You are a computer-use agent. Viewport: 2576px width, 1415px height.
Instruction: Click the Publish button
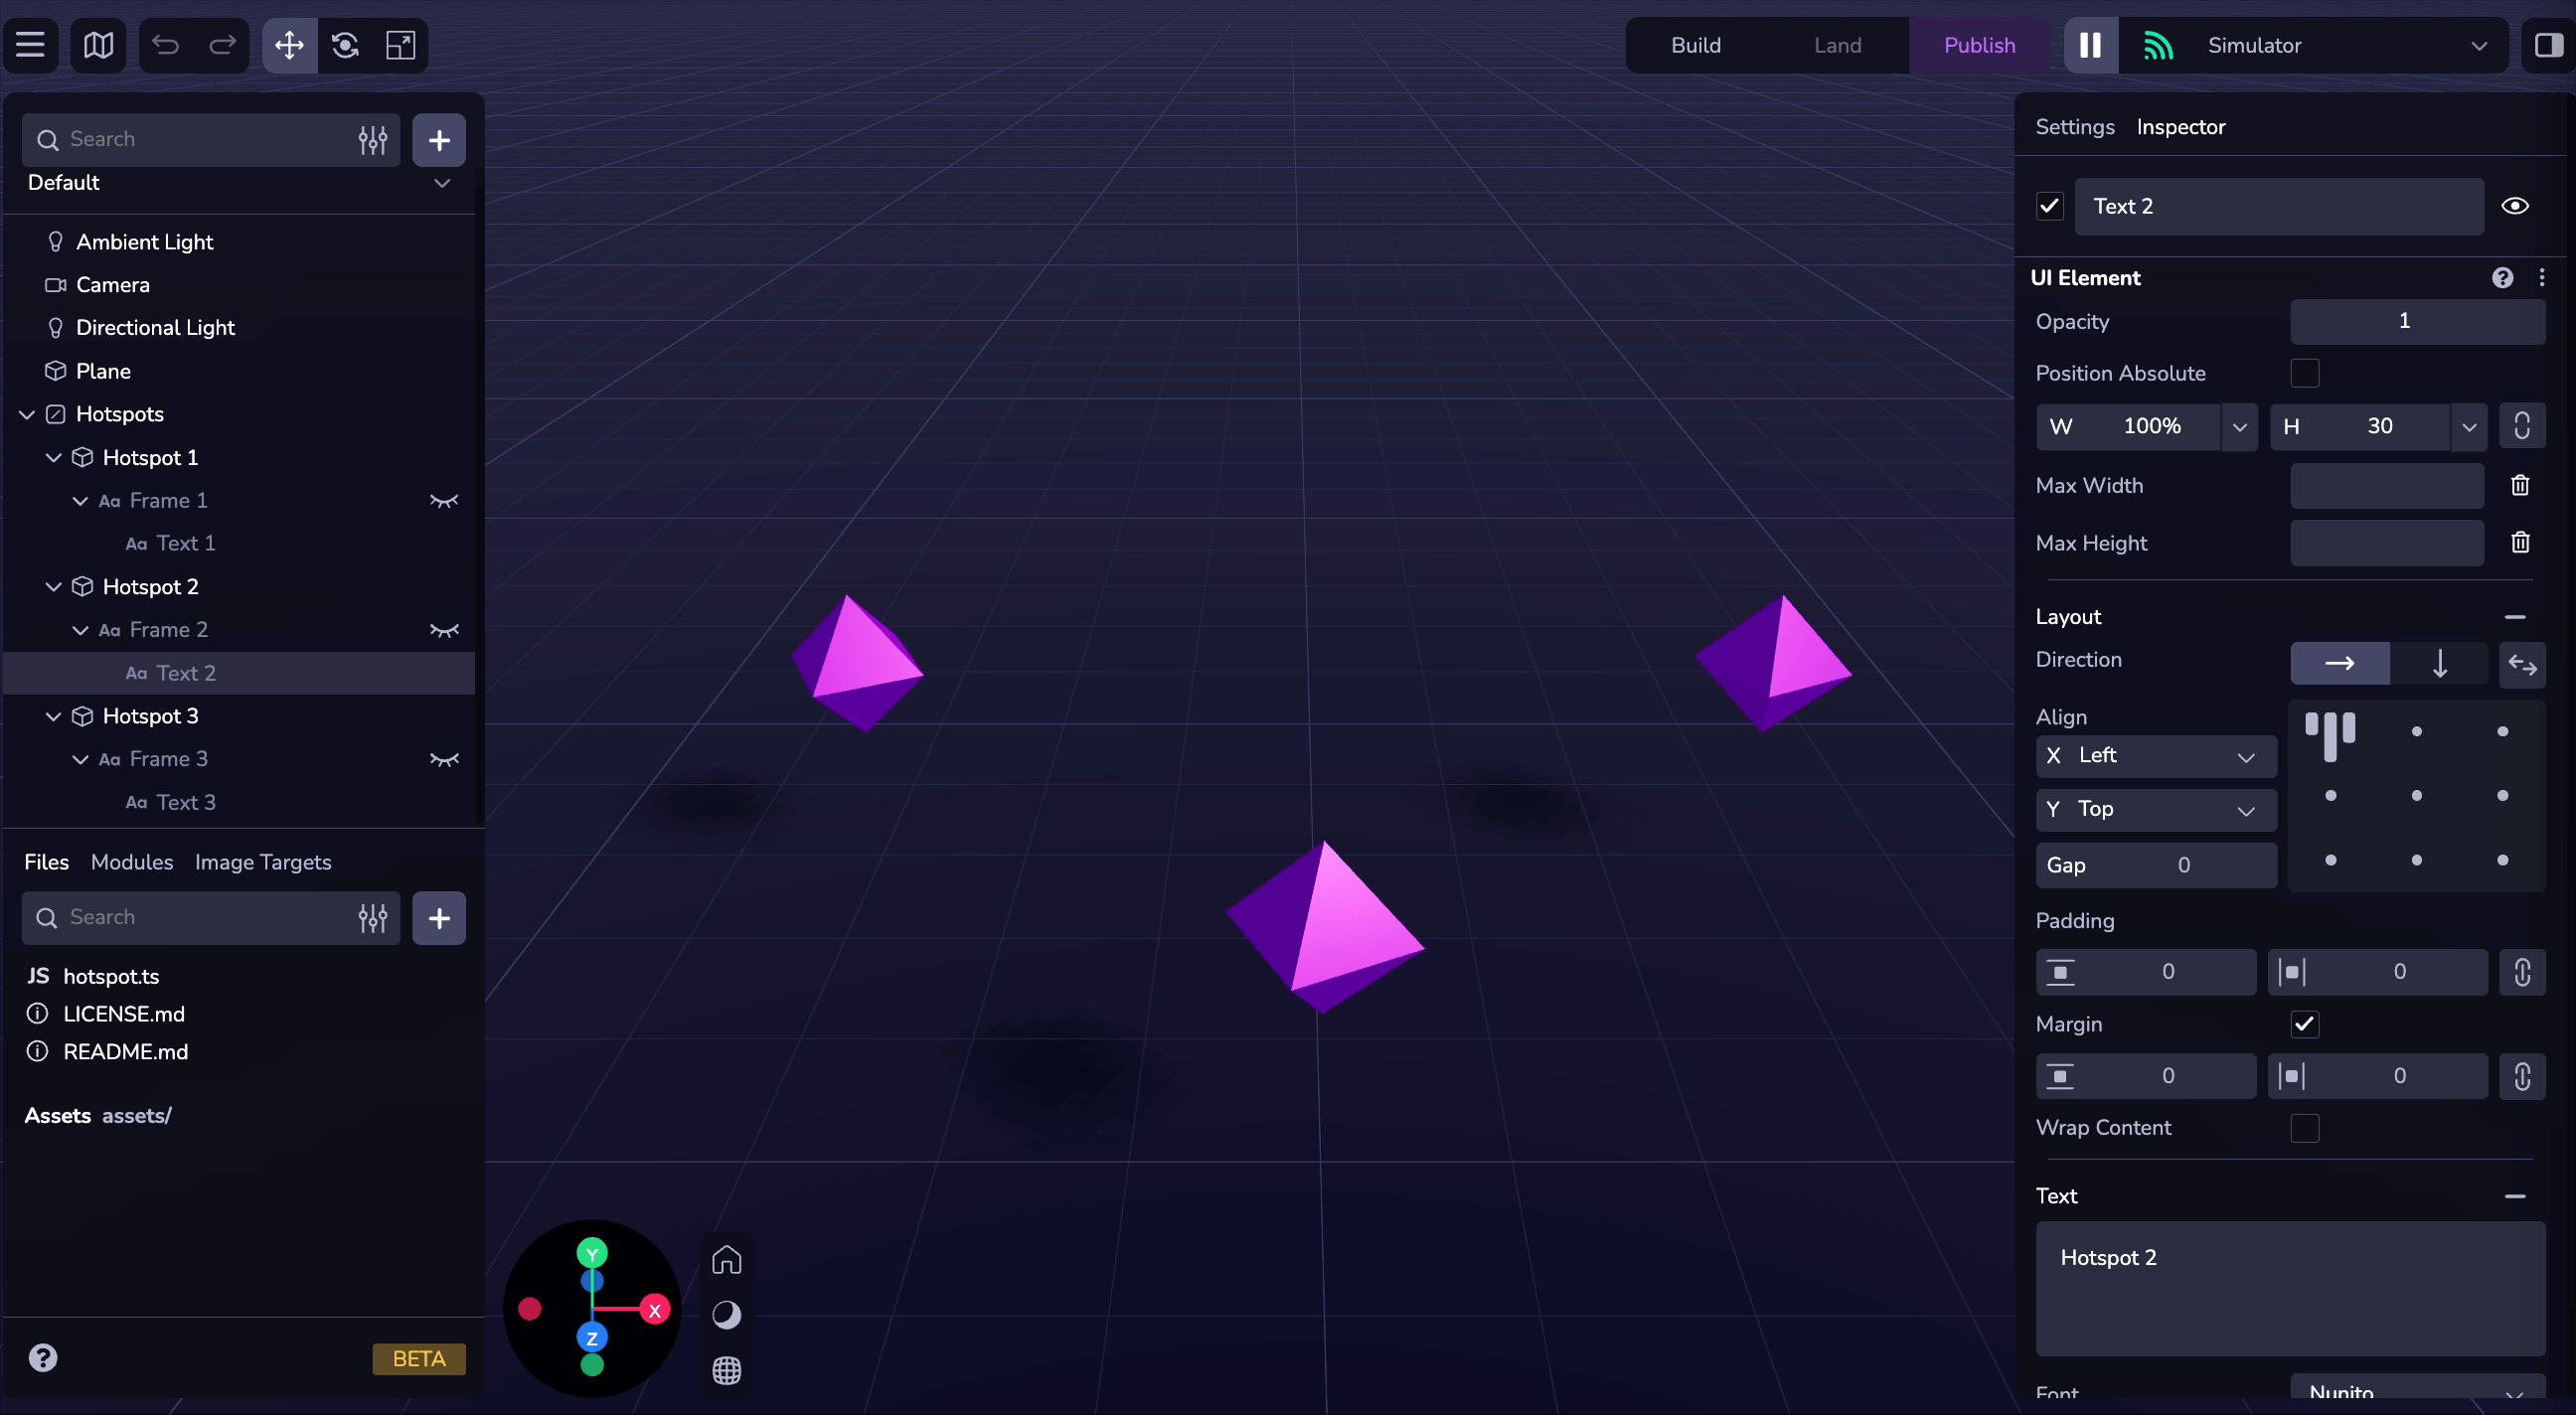[x=1978, y=45]
